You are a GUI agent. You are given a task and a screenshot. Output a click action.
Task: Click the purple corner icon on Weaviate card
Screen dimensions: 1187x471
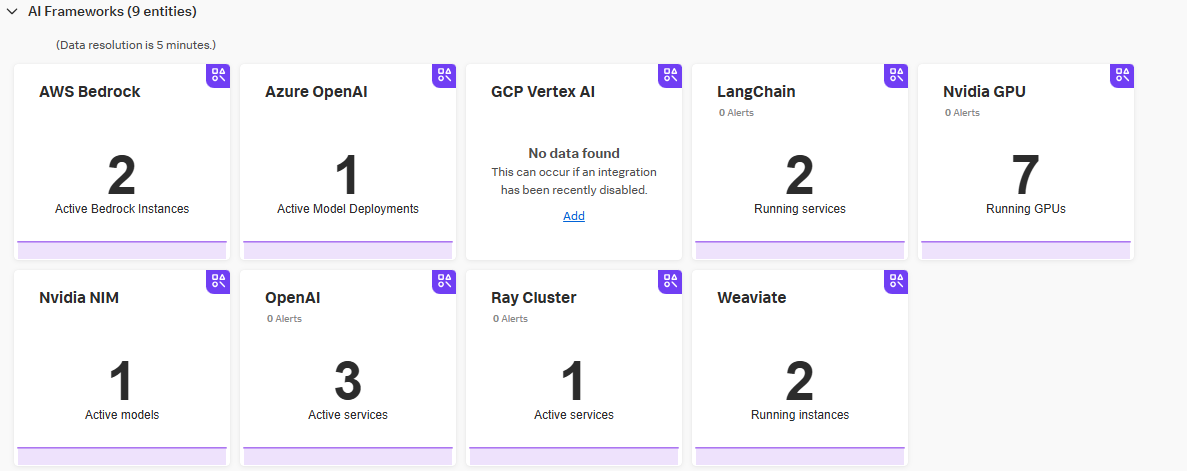[896, 281]
